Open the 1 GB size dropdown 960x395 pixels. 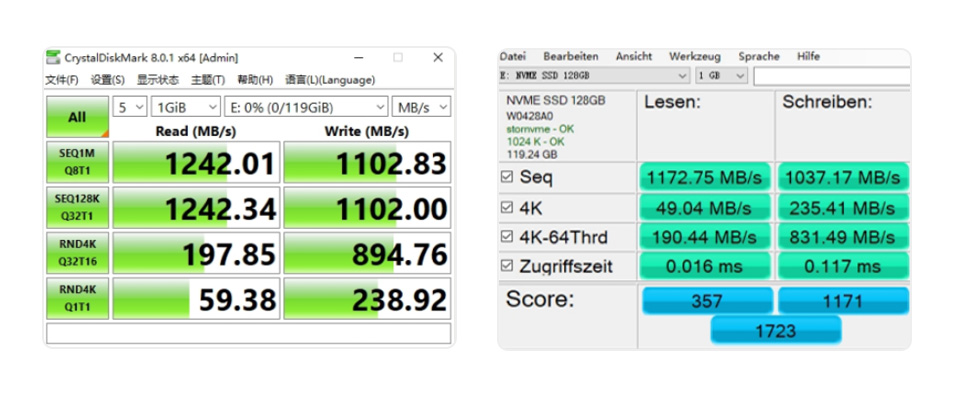click(x=721, y=77)
